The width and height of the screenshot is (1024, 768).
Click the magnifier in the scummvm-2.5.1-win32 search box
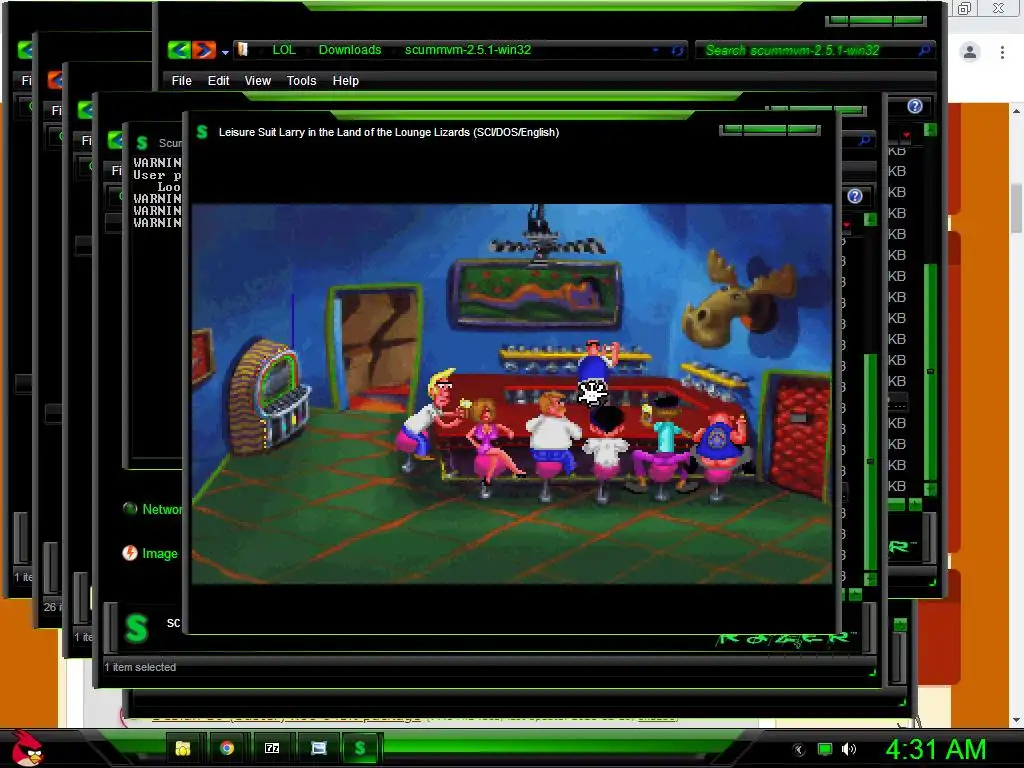coord(924,50)
